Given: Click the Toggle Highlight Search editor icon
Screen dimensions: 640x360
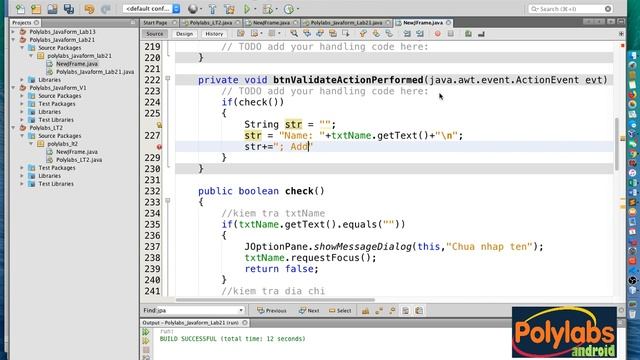Looking at the screenshot, I should [333, 33].
